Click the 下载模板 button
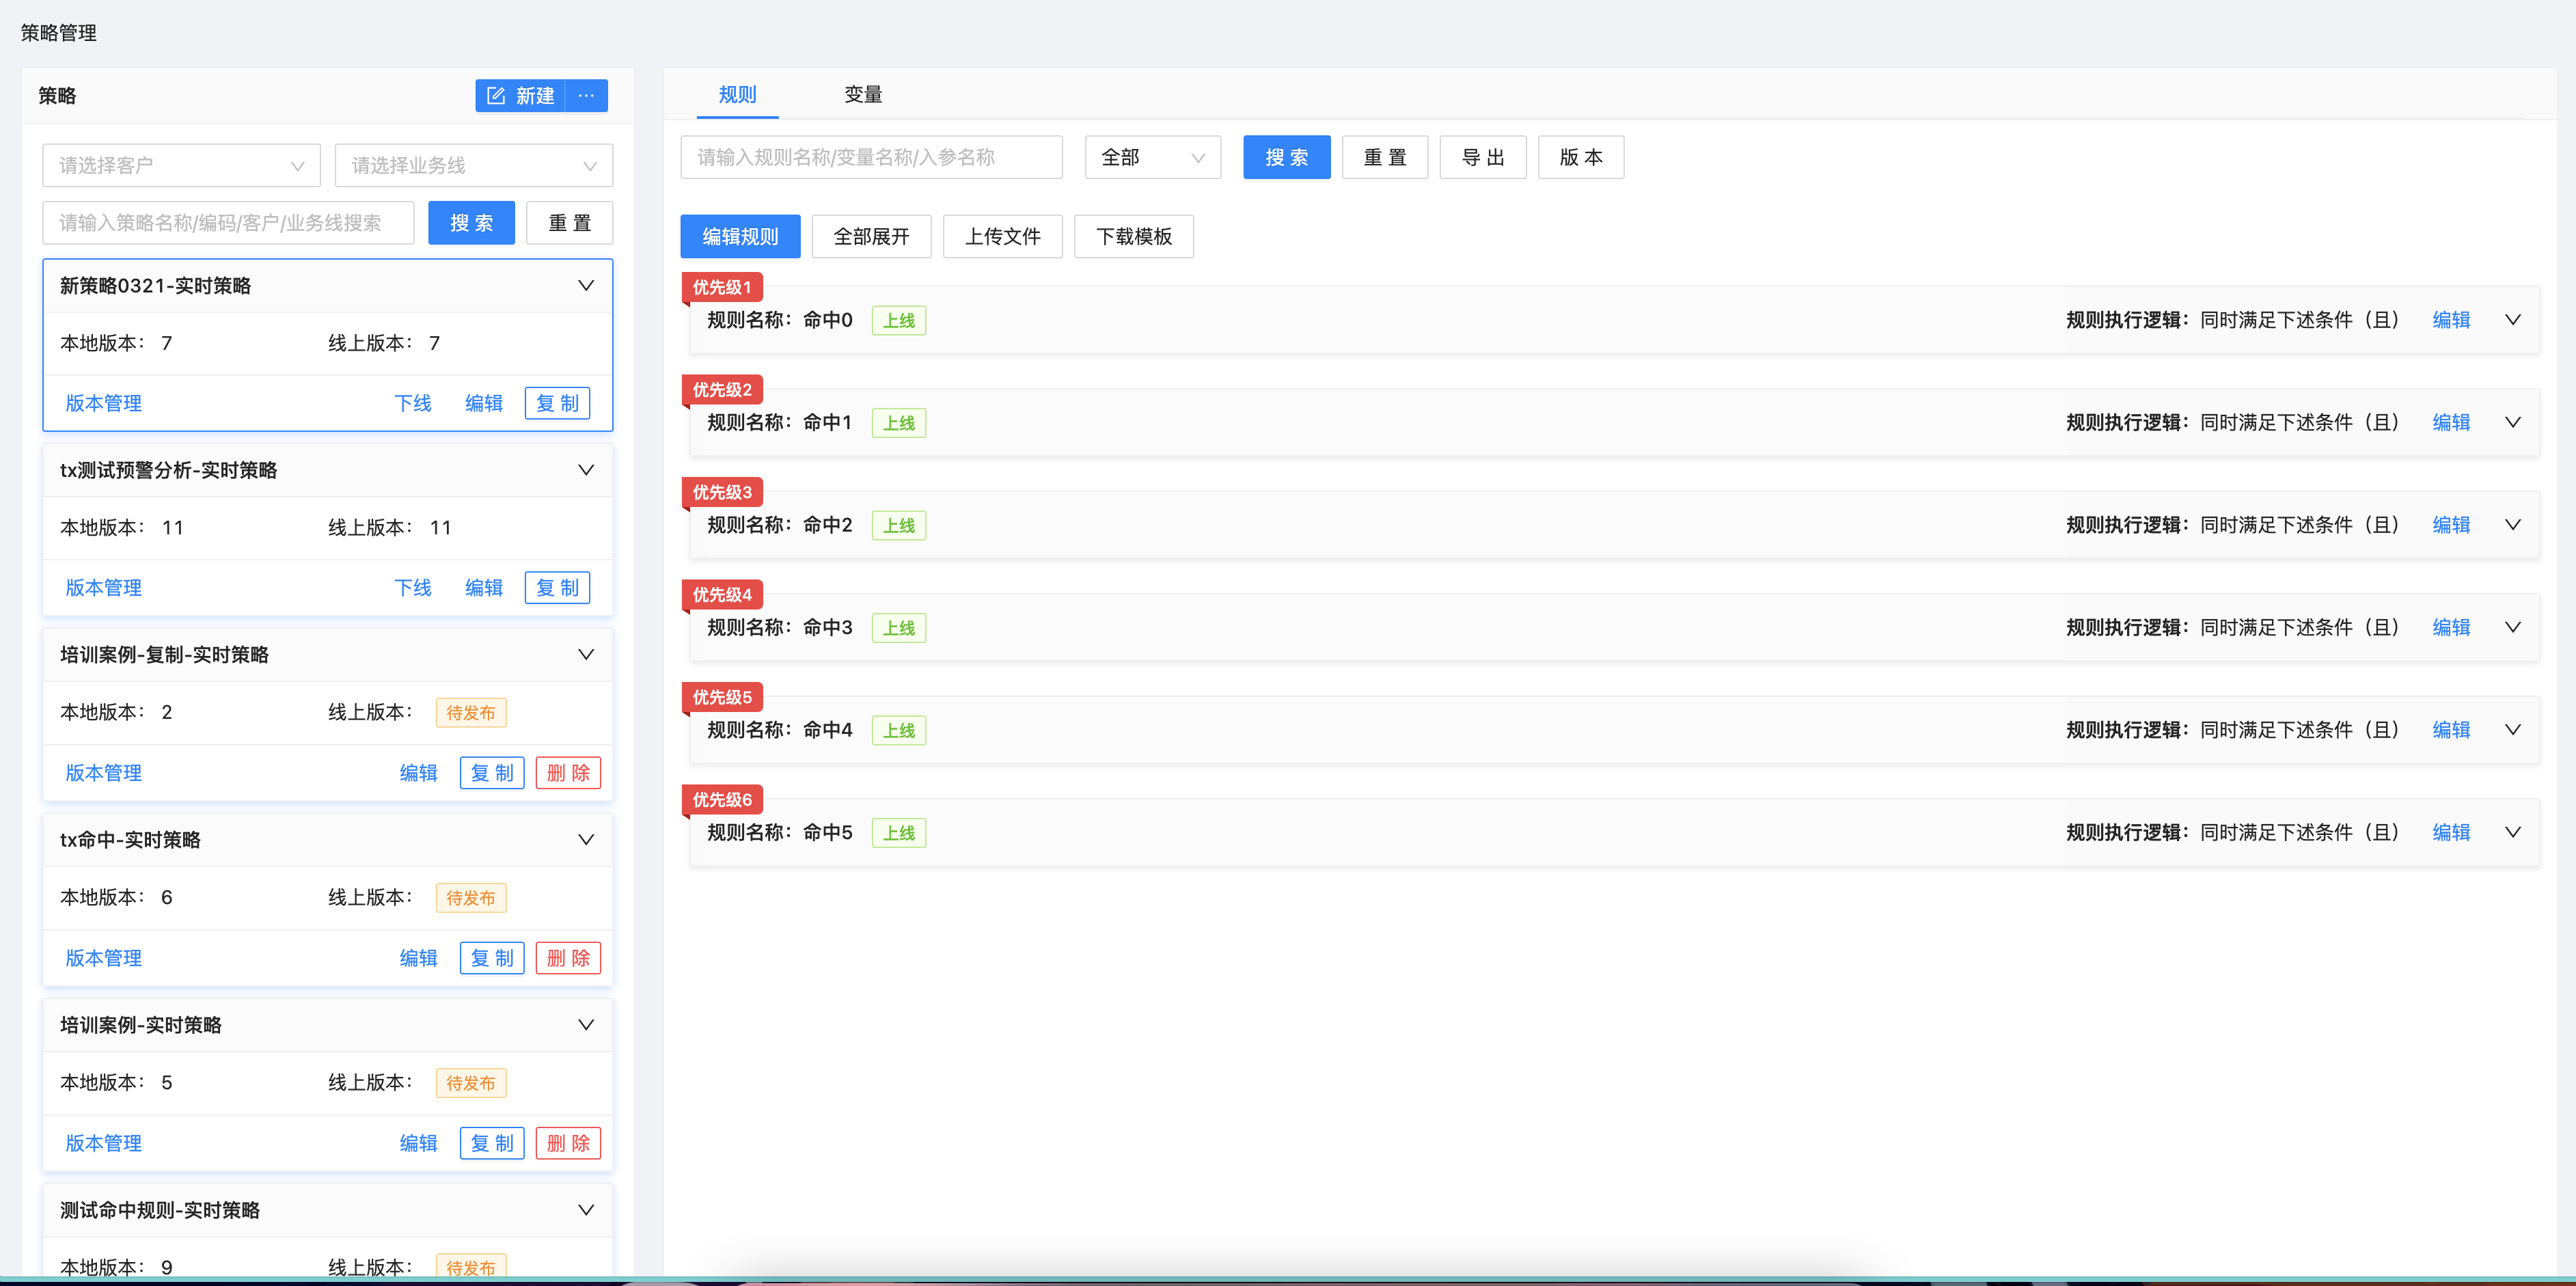This screenshot has width=2576, height=1286. [1133, 237]
